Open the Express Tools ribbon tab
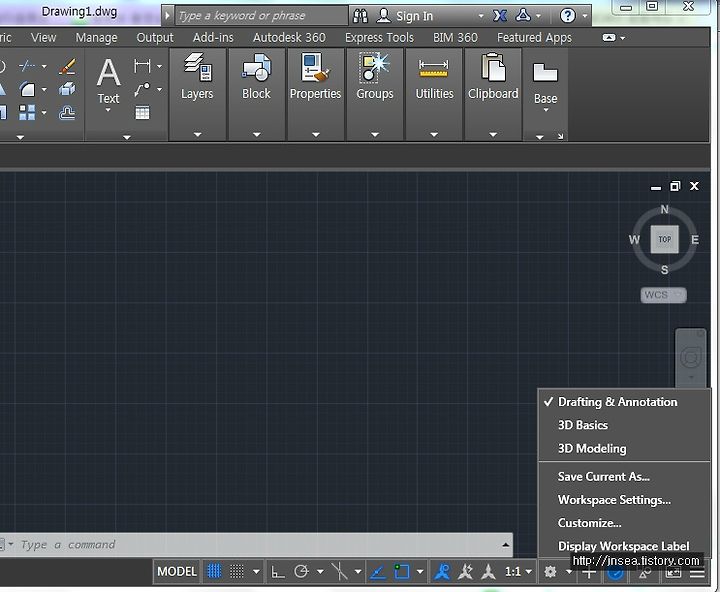 point(379,38)
